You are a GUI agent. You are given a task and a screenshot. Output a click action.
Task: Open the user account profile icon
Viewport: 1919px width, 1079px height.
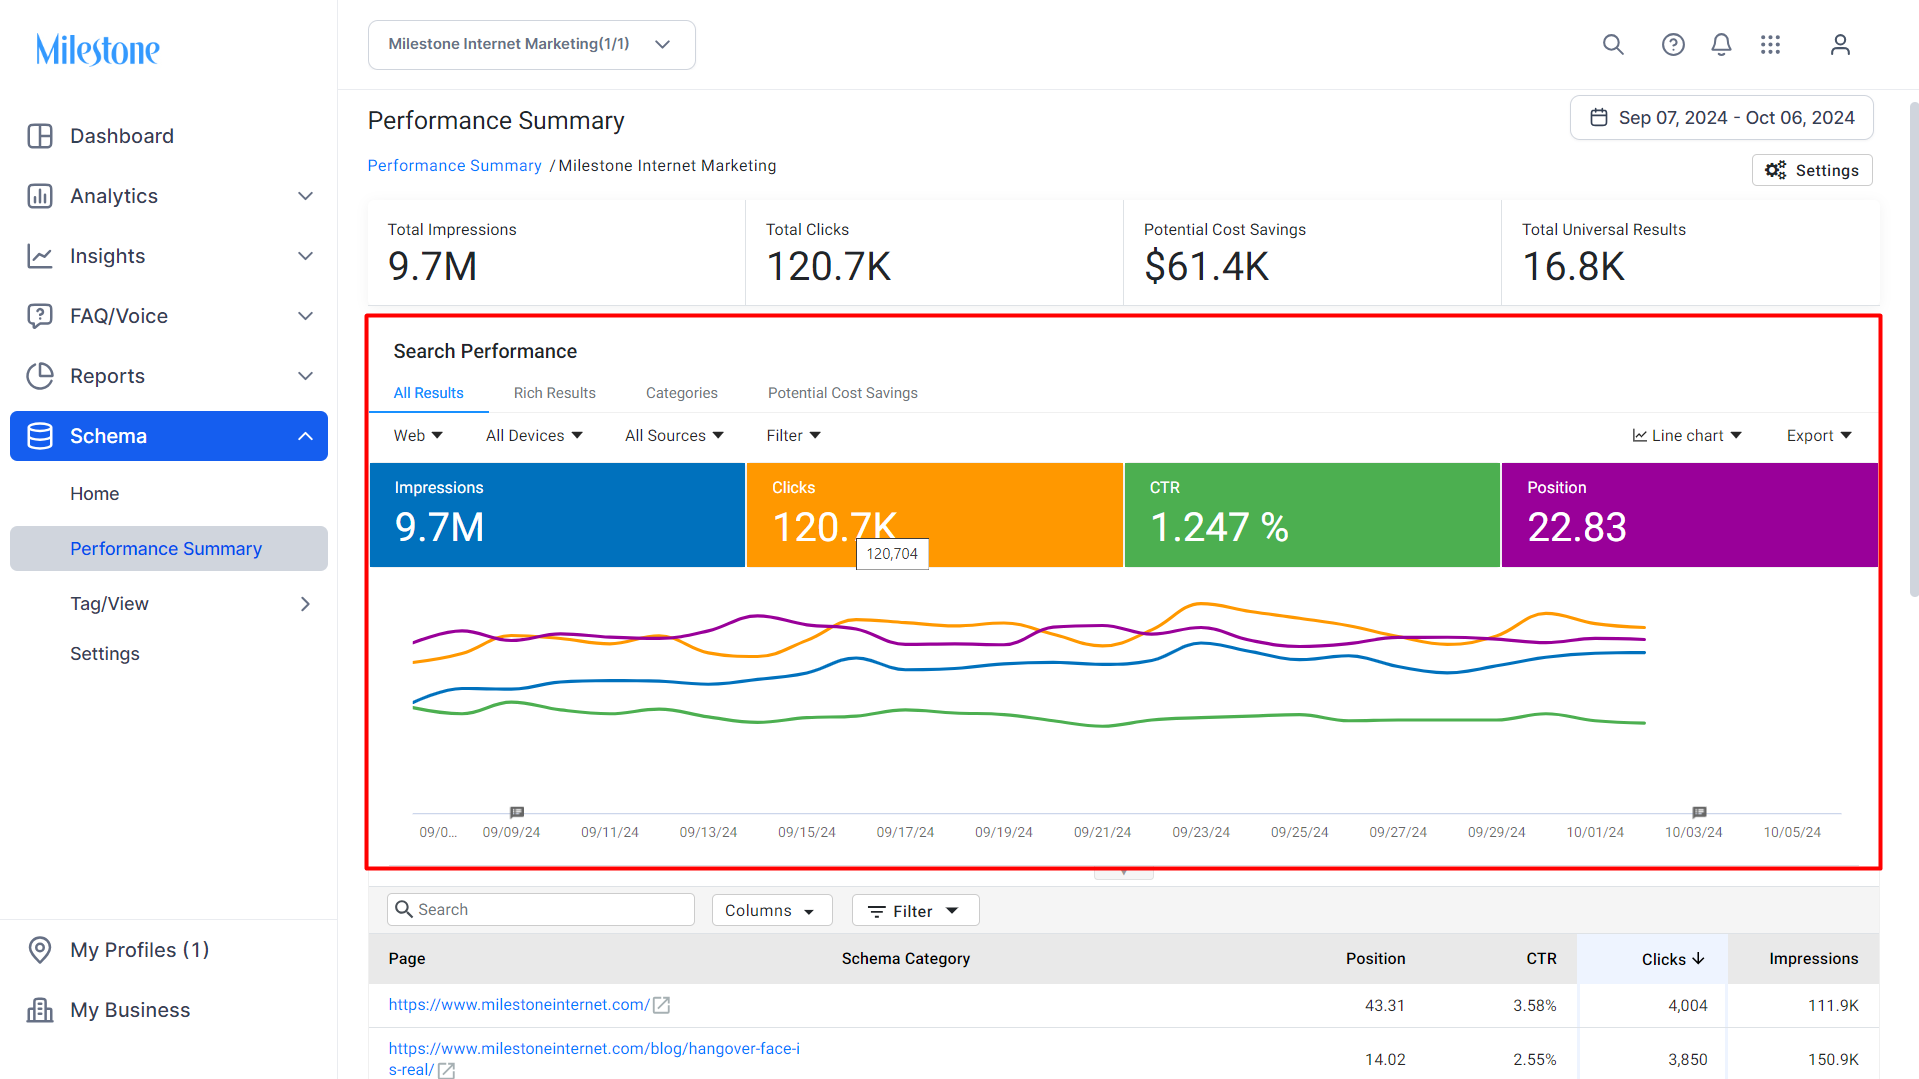click(x=1840, y=45)
